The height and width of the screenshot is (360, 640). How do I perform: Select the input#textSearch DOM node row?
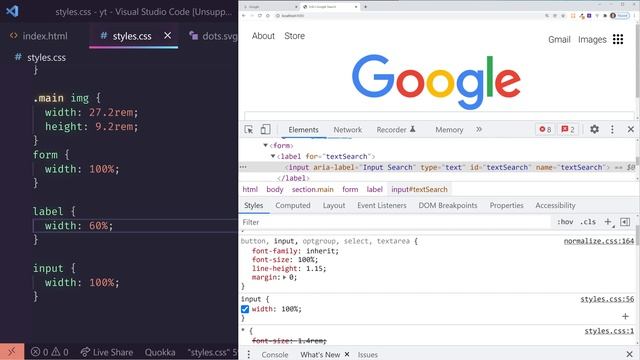point(437,167)
